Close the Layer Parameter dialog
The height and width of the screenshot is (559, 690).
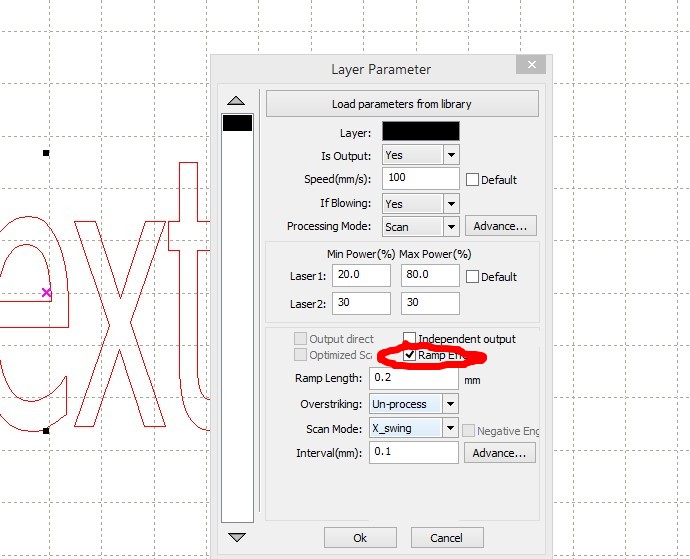[529, 66]
